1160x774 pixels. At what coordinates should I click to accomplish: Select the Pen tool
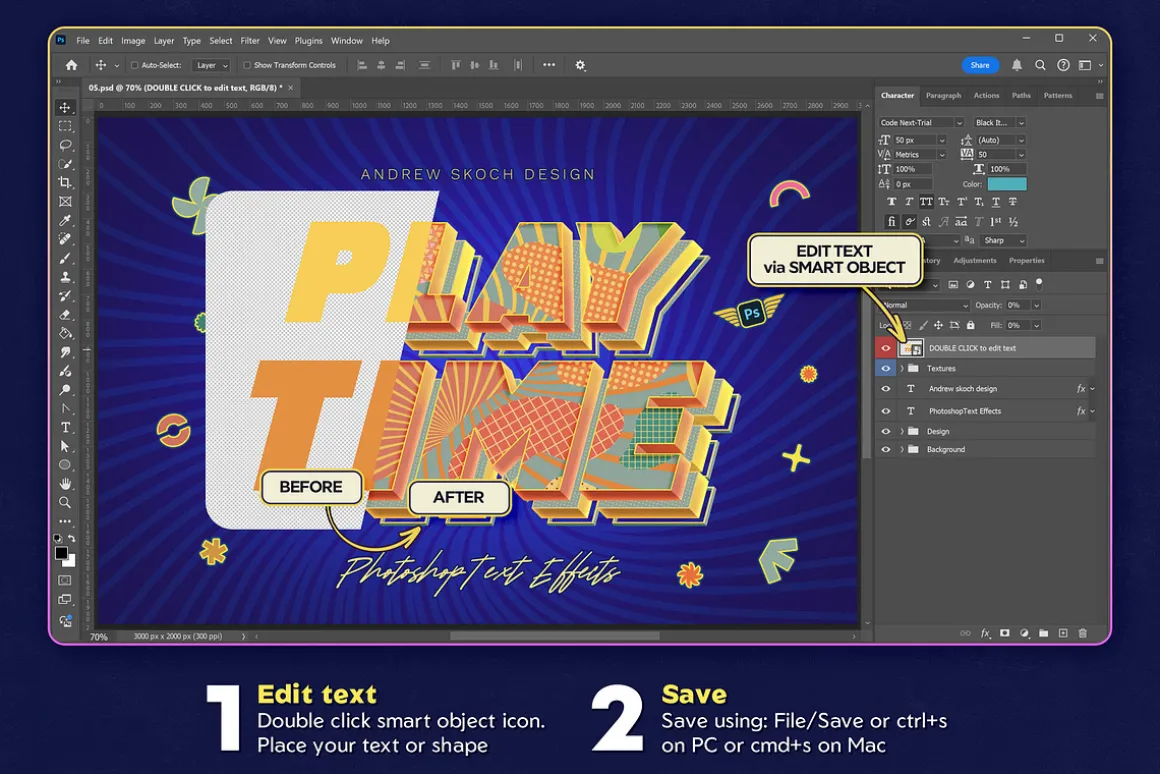[x=65, y=408]
